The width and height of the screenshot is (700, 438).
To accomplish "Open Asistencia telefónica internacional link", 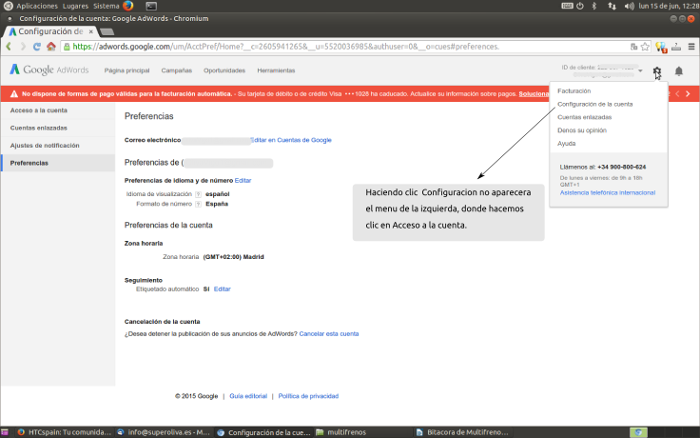I will pyautogui.click(x=607, y=192).
